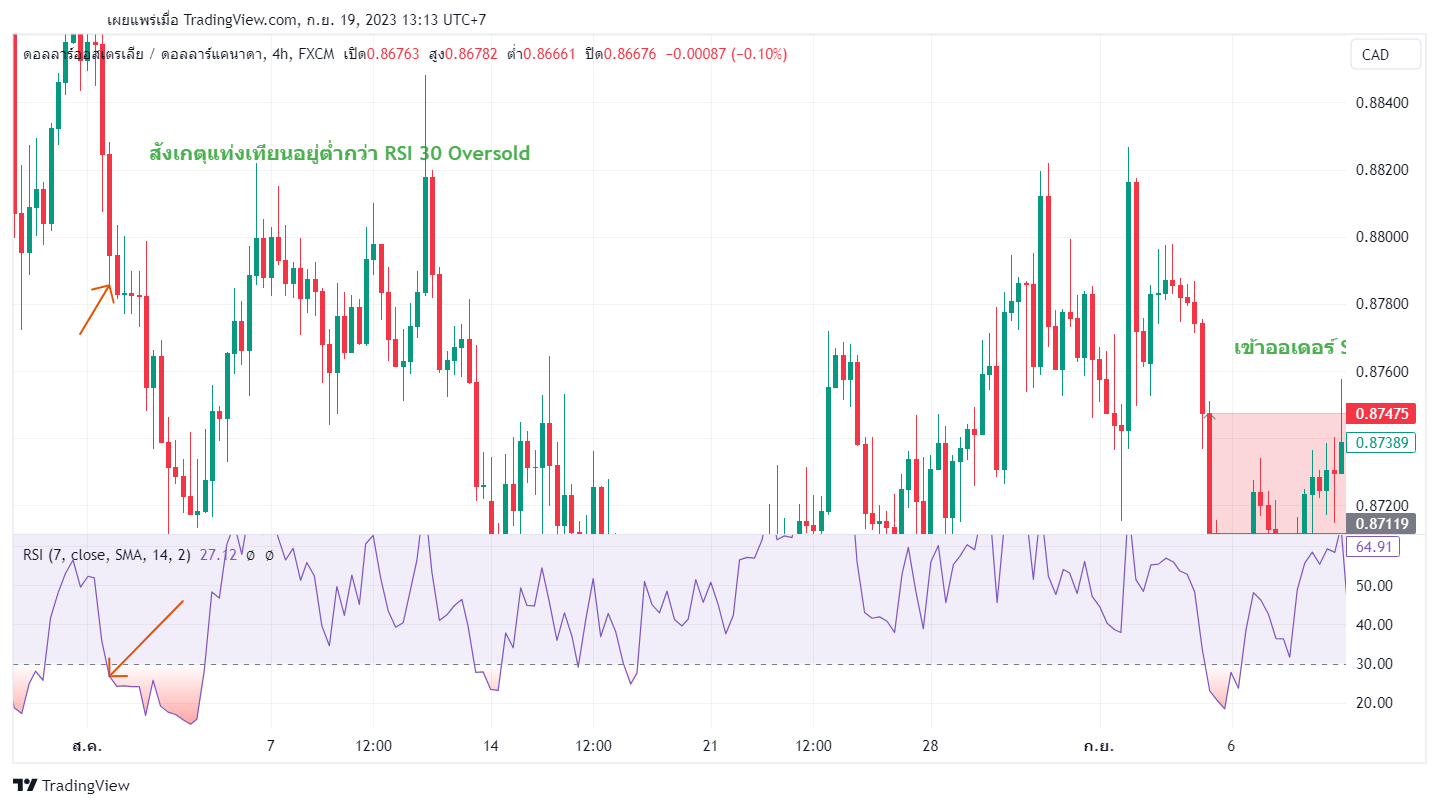Click the red 0.87475 price label

coord(1381,413)
